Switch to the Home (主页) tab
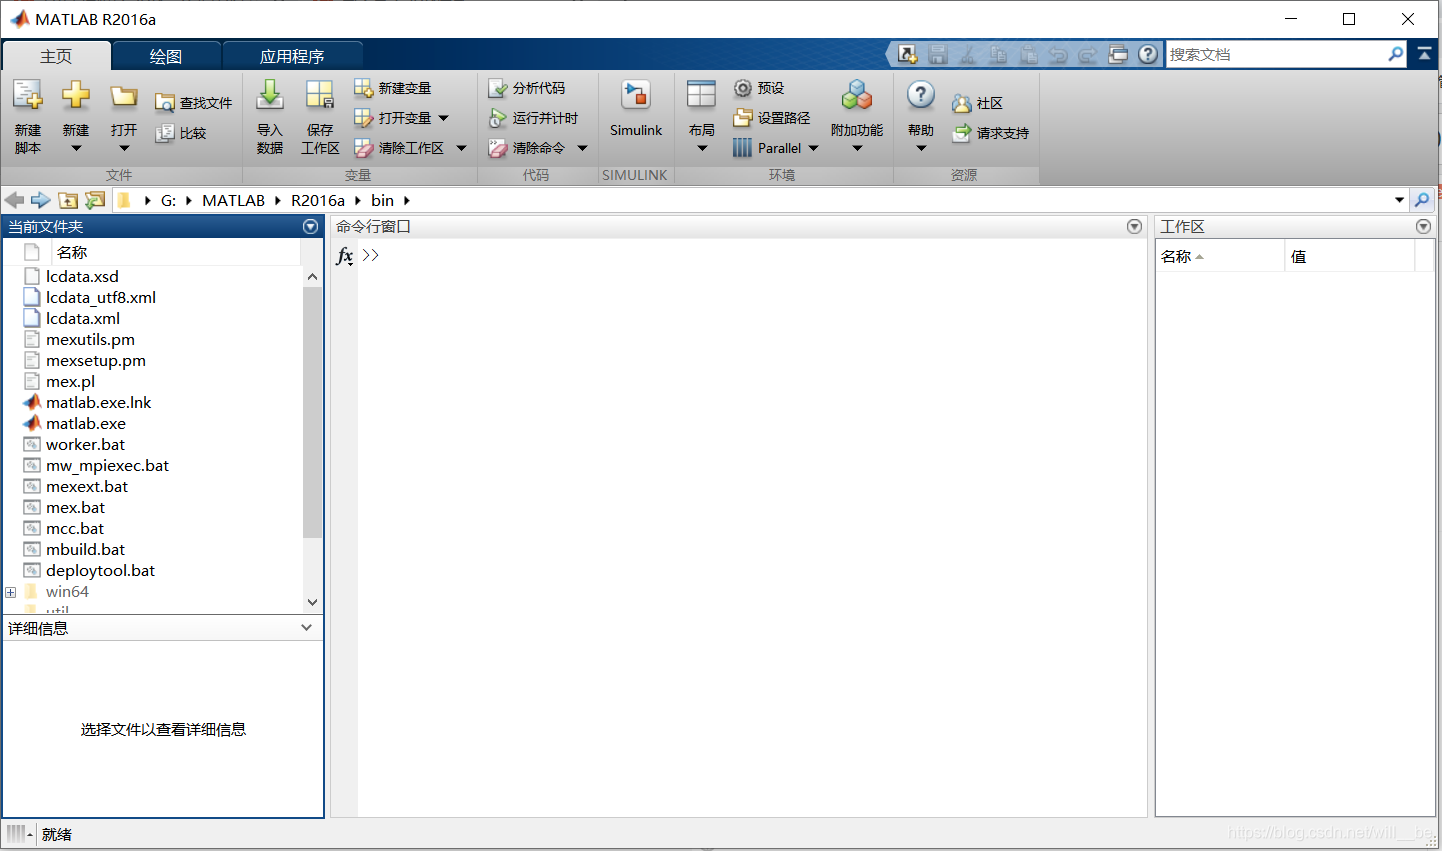Screen dimensions: 1442x851 pyautogui.click(x=56, y=56)
